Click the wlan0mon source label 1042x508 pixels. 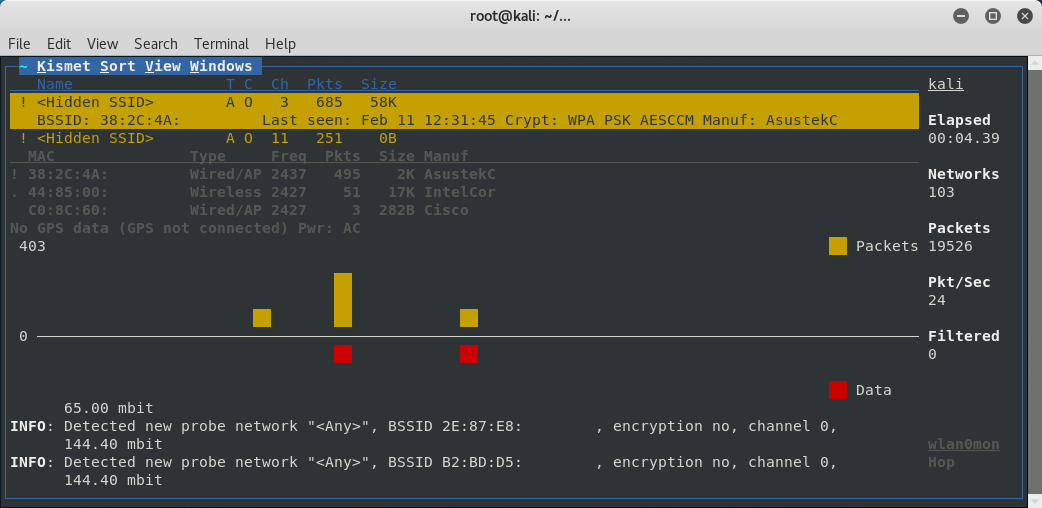pyautogui.click(x=964, y=444)
